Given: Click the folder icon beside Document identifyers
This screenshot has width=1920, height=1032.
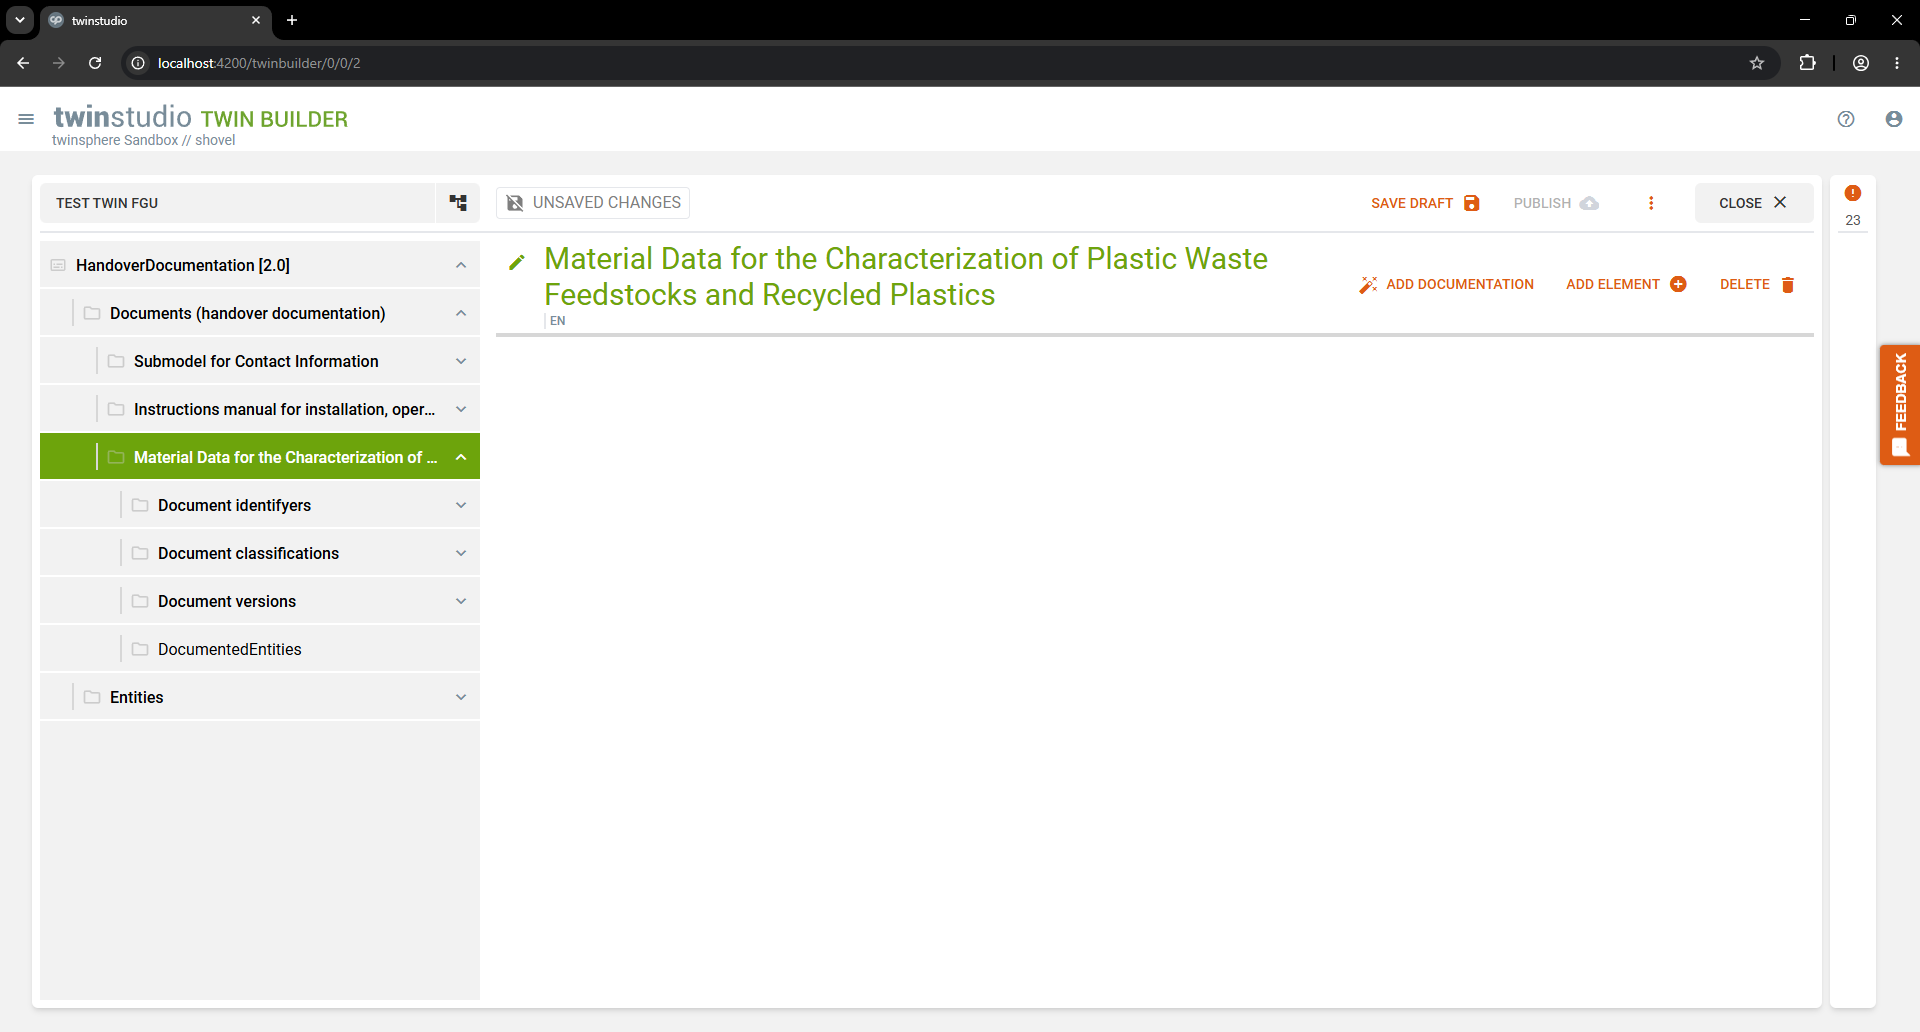Looking at the screenshot, I should [x=140, y=505].
